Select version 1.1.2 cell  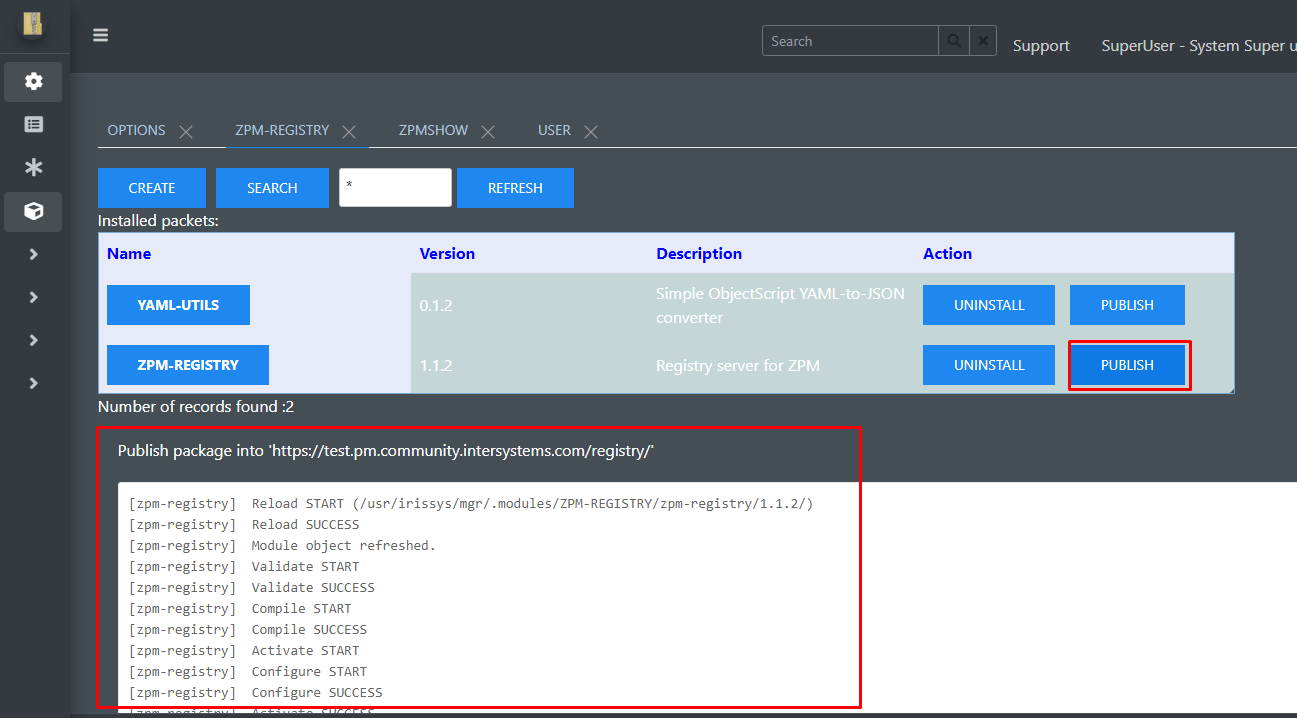[x=436, y=365]
